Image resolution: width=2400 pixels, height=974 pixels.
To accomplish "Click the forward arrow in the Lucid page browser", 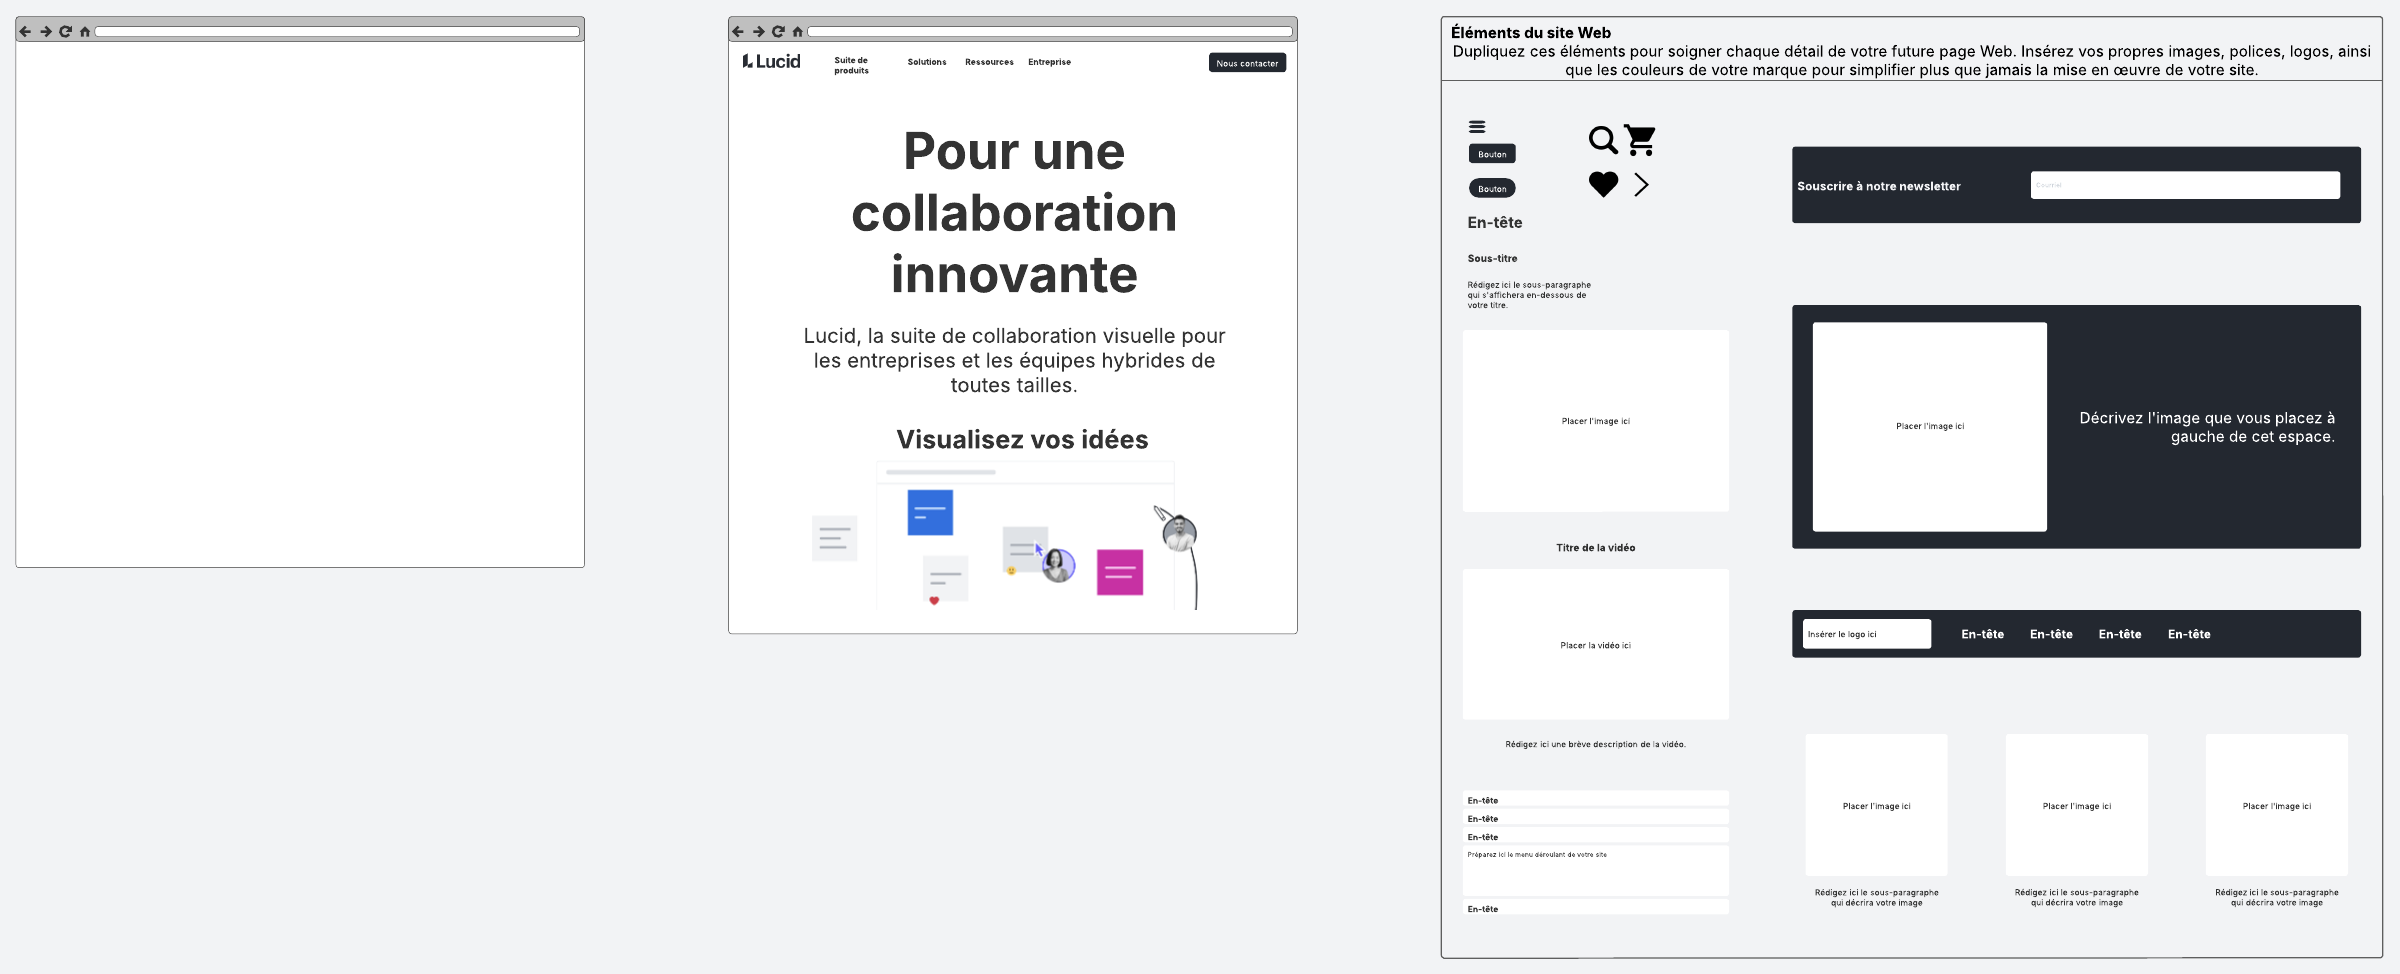I will click(758, 32).
